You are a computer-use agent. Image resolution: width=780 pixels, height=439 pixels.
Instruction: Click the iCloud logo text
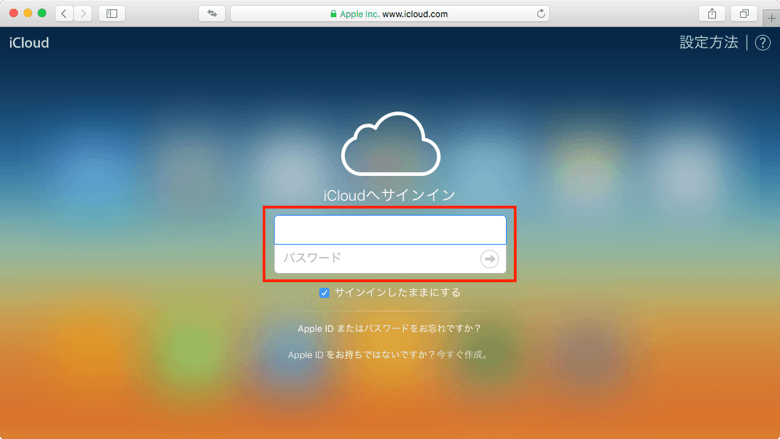[x=29, y=43]
